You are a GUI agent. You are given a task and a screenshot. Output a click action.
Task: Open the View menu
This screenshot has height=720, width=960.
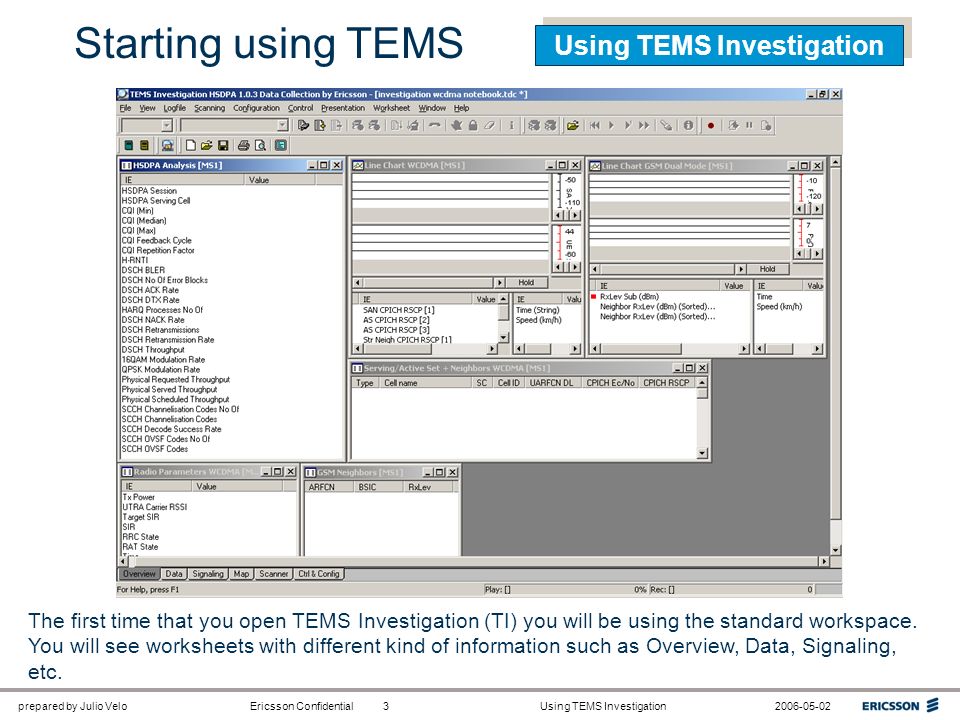pos(148,108)
